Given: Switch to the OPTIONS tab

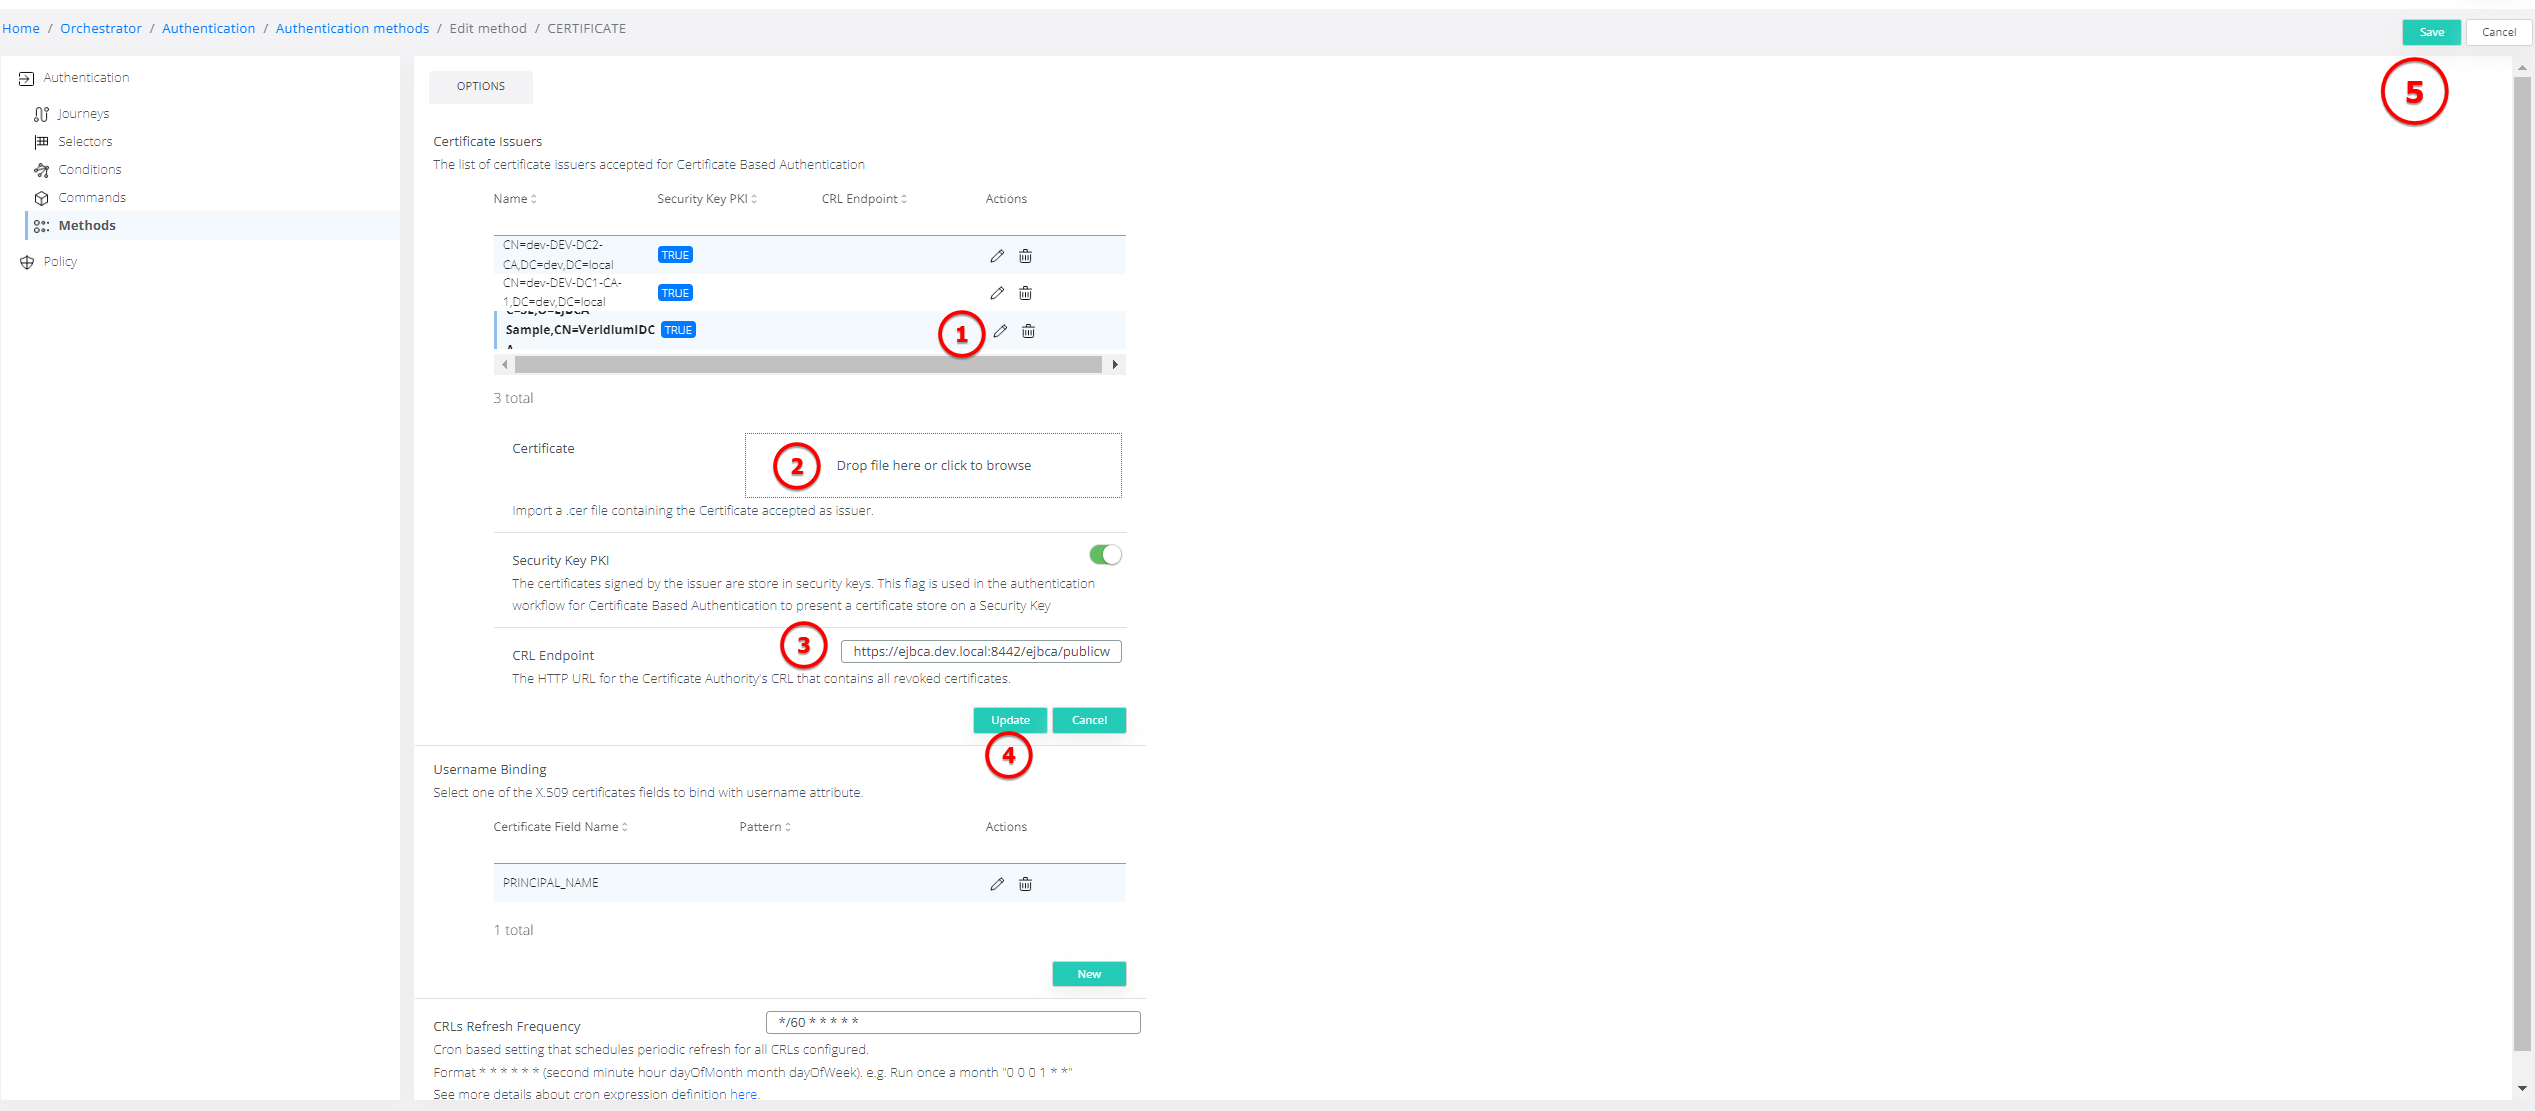Looking at the screenshot, I should click(481, 87).
